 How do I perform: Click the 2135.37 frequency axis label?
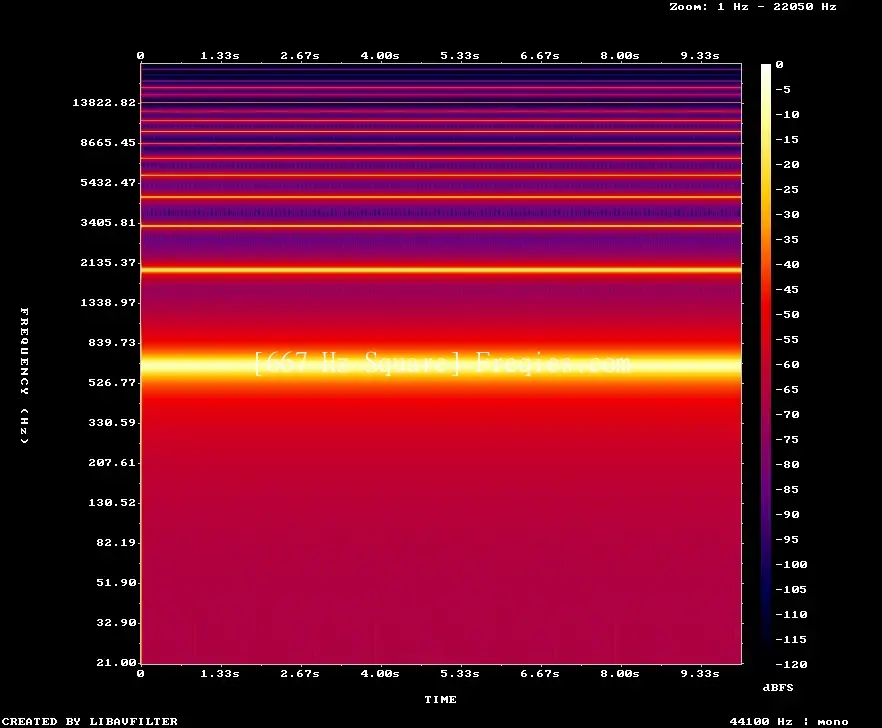(108, 262)
